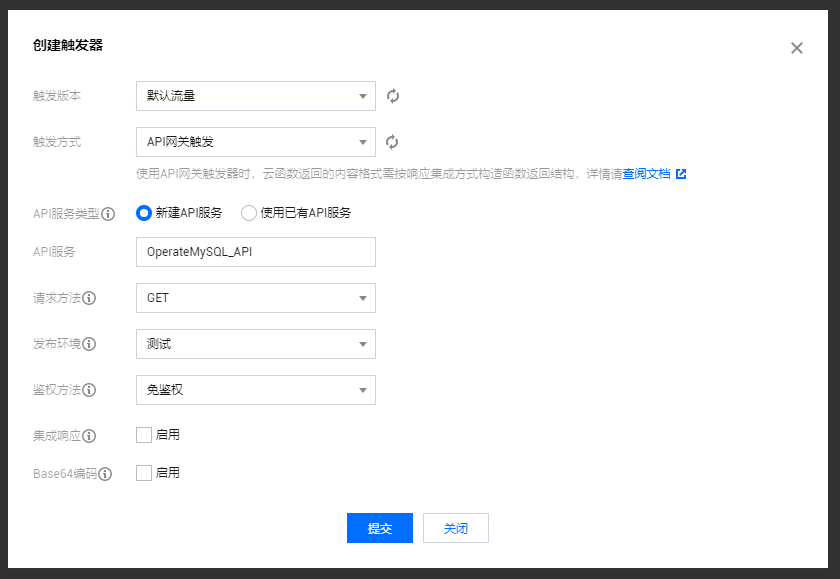Viewport: 840px width, 579px height.
Task: Open the Base64编码 info tooltip
Action: 107,472
